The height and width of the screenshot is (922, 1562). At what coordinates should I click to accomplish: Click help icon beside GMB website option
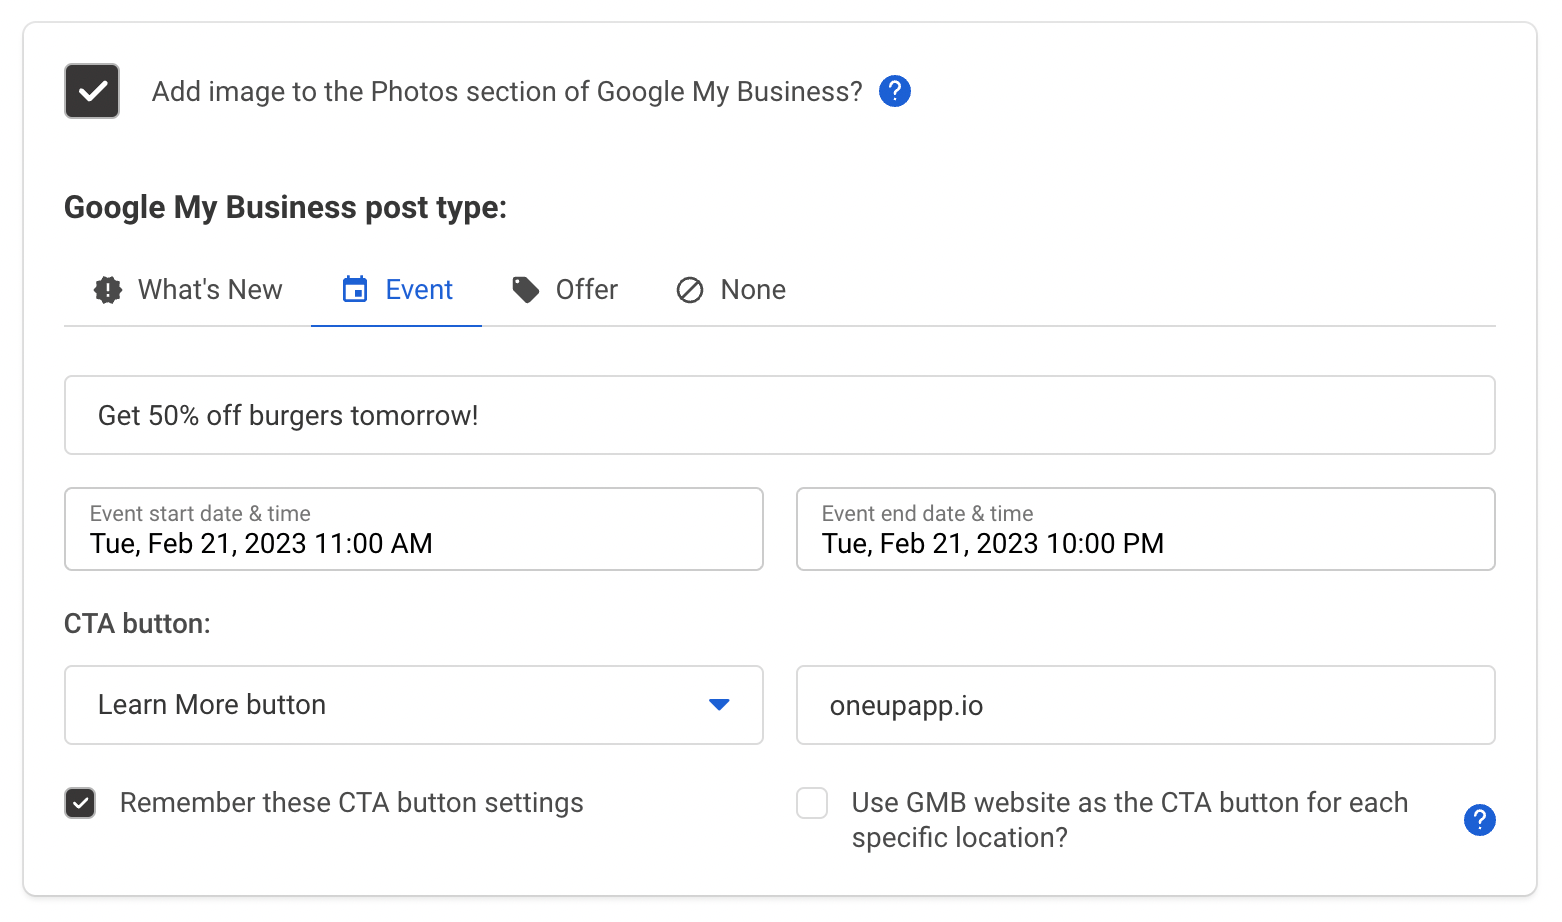click(1480, 820)
